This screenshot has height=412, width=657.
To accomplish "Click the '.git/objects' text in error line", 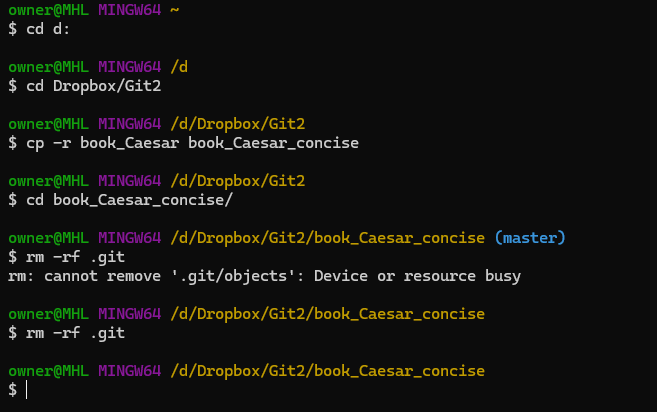I will click(x=238, y=276).
